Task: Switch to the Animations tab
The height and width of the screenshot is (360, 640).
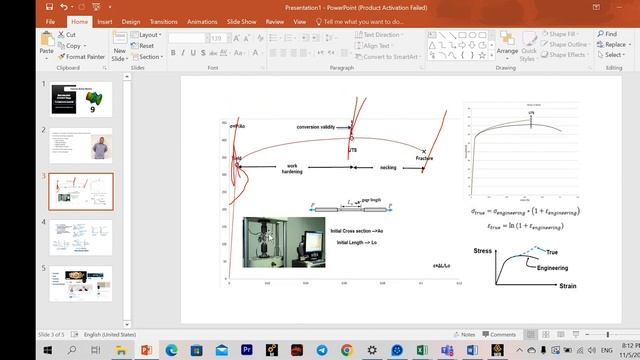Action: click(202, 22)
